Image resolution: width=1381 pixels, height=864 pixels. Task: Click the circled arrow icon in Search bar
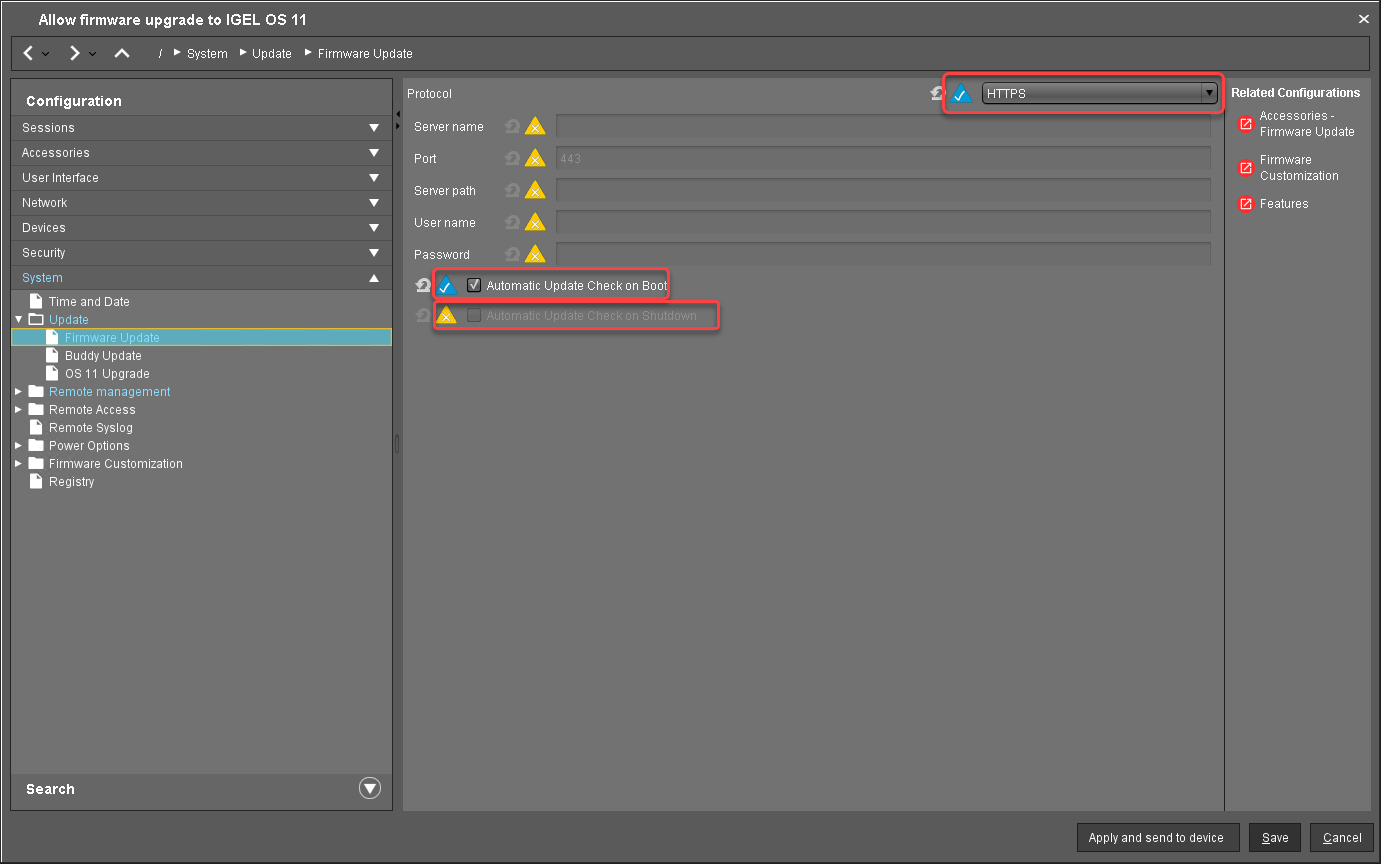click(370, 789)
